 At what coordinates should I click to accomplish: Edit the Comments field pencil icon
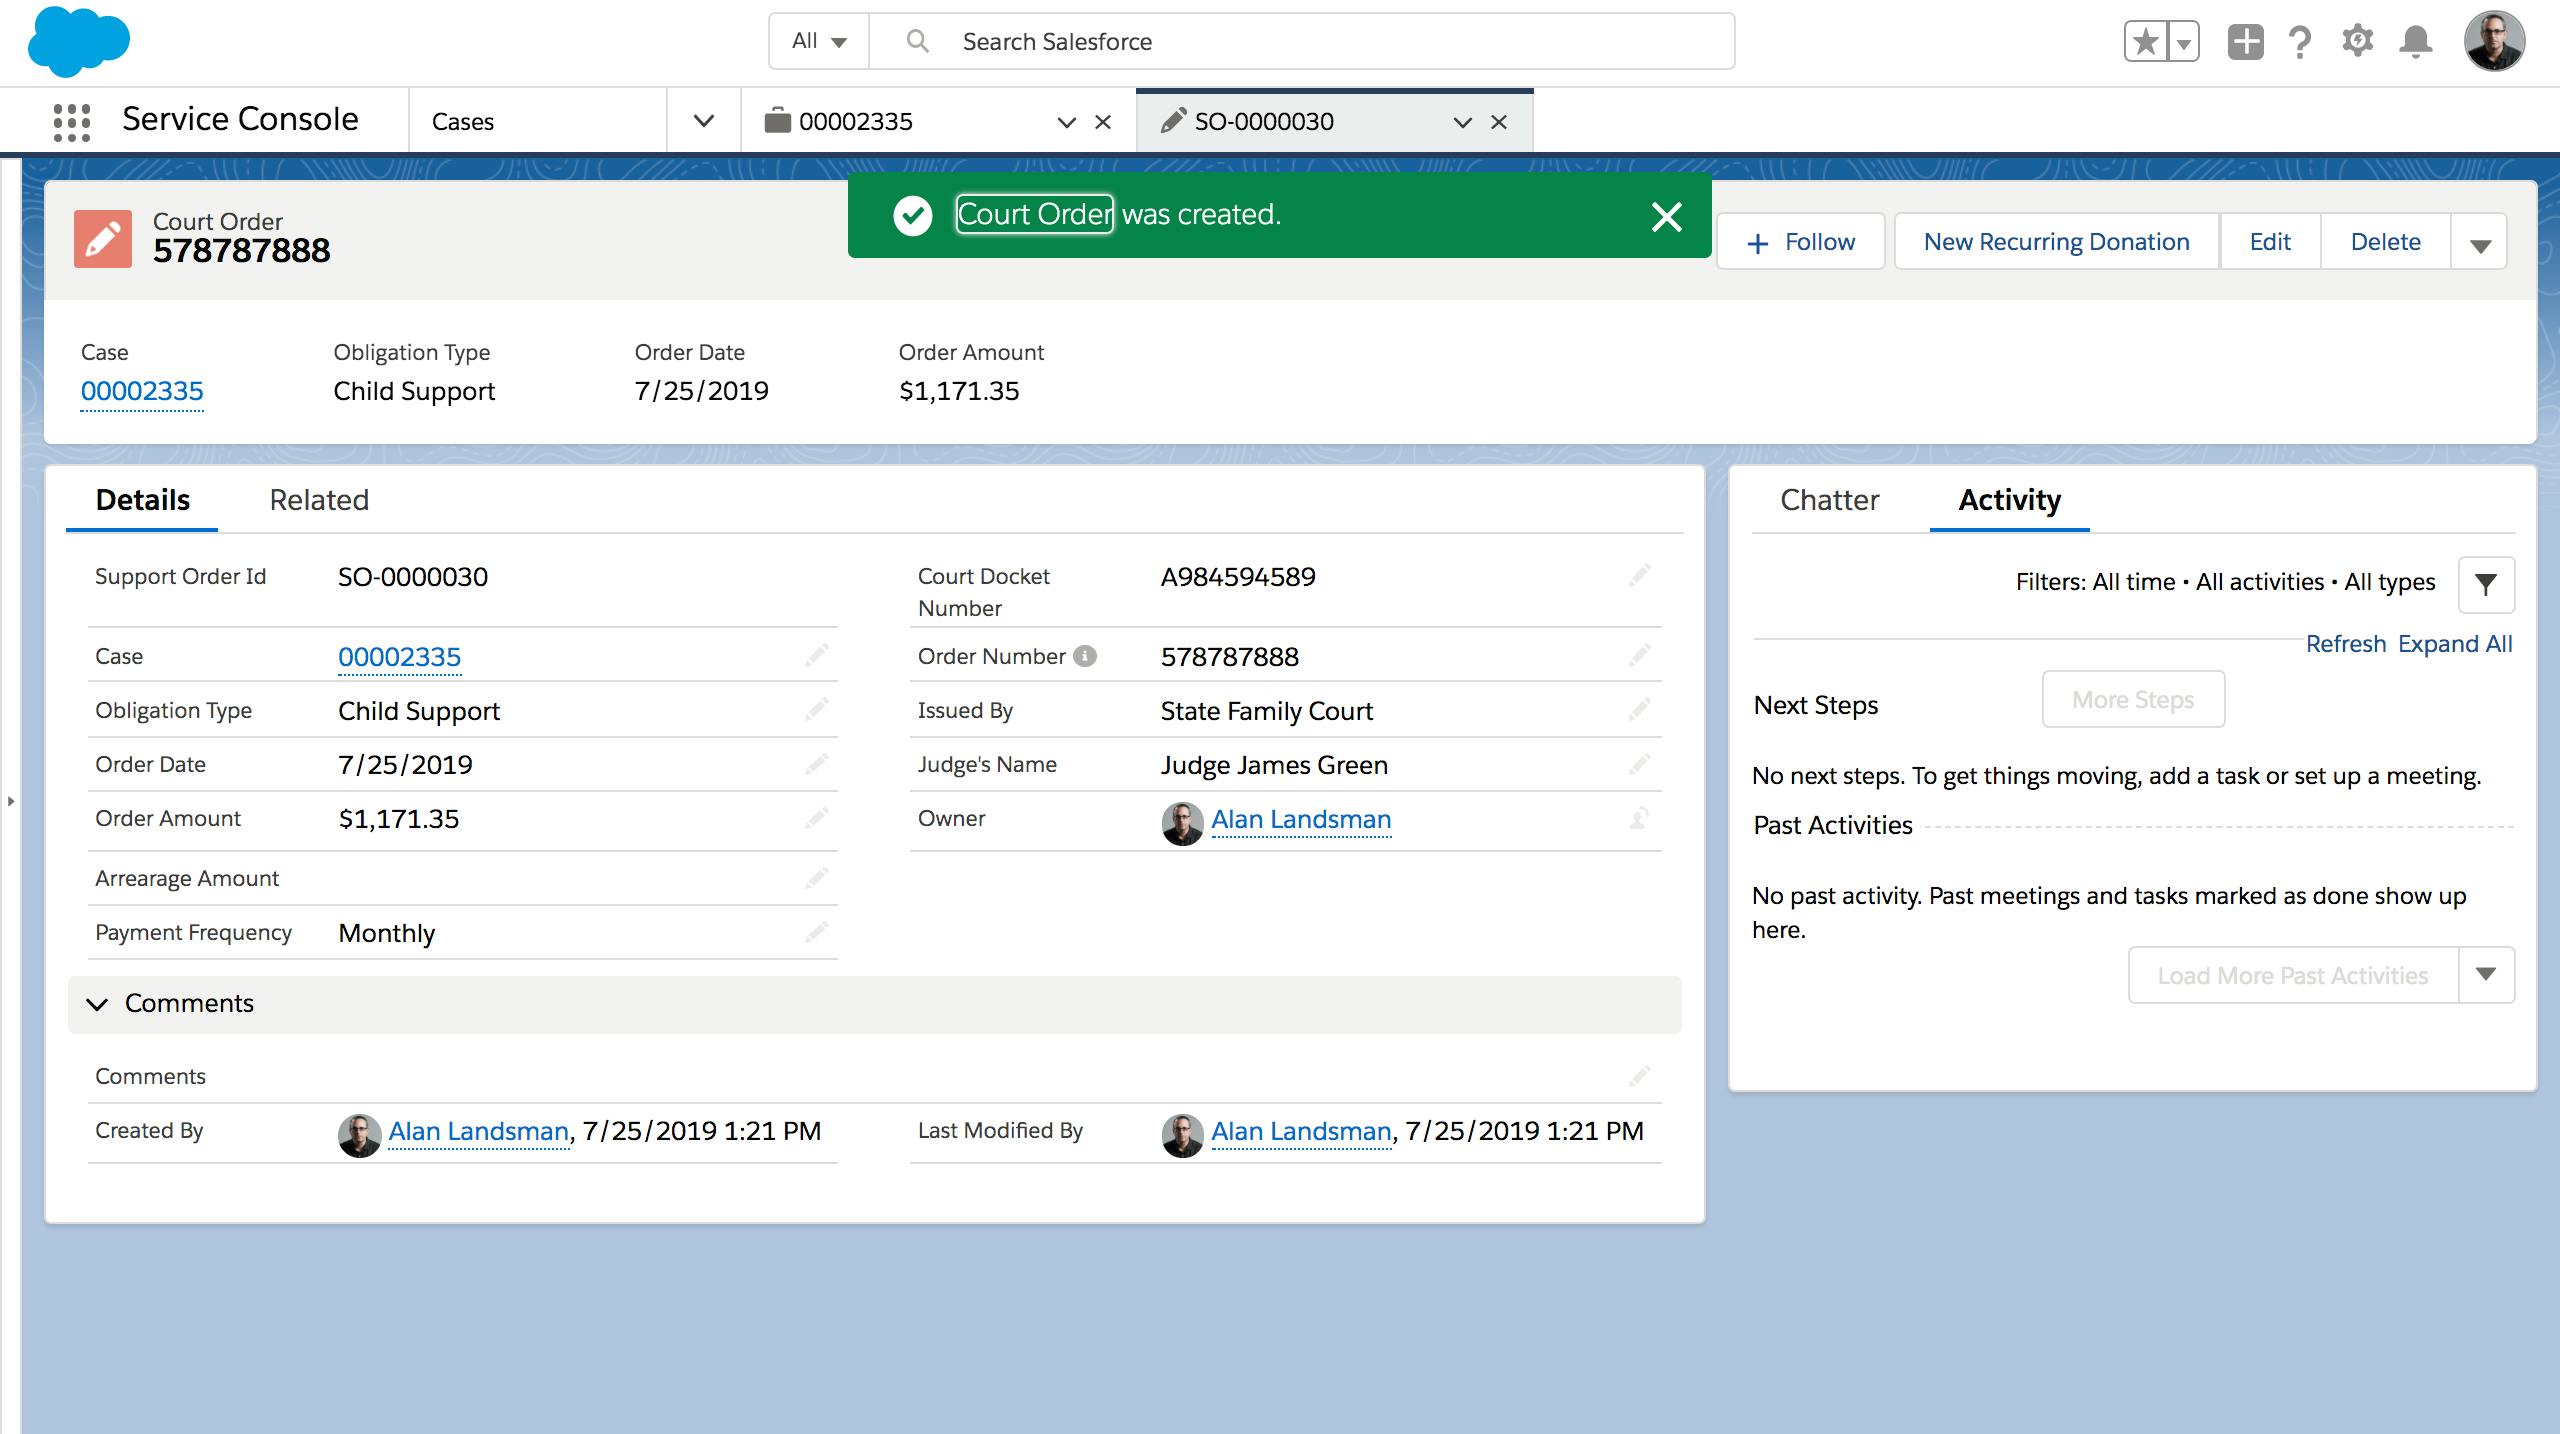coord(1639,1076)
